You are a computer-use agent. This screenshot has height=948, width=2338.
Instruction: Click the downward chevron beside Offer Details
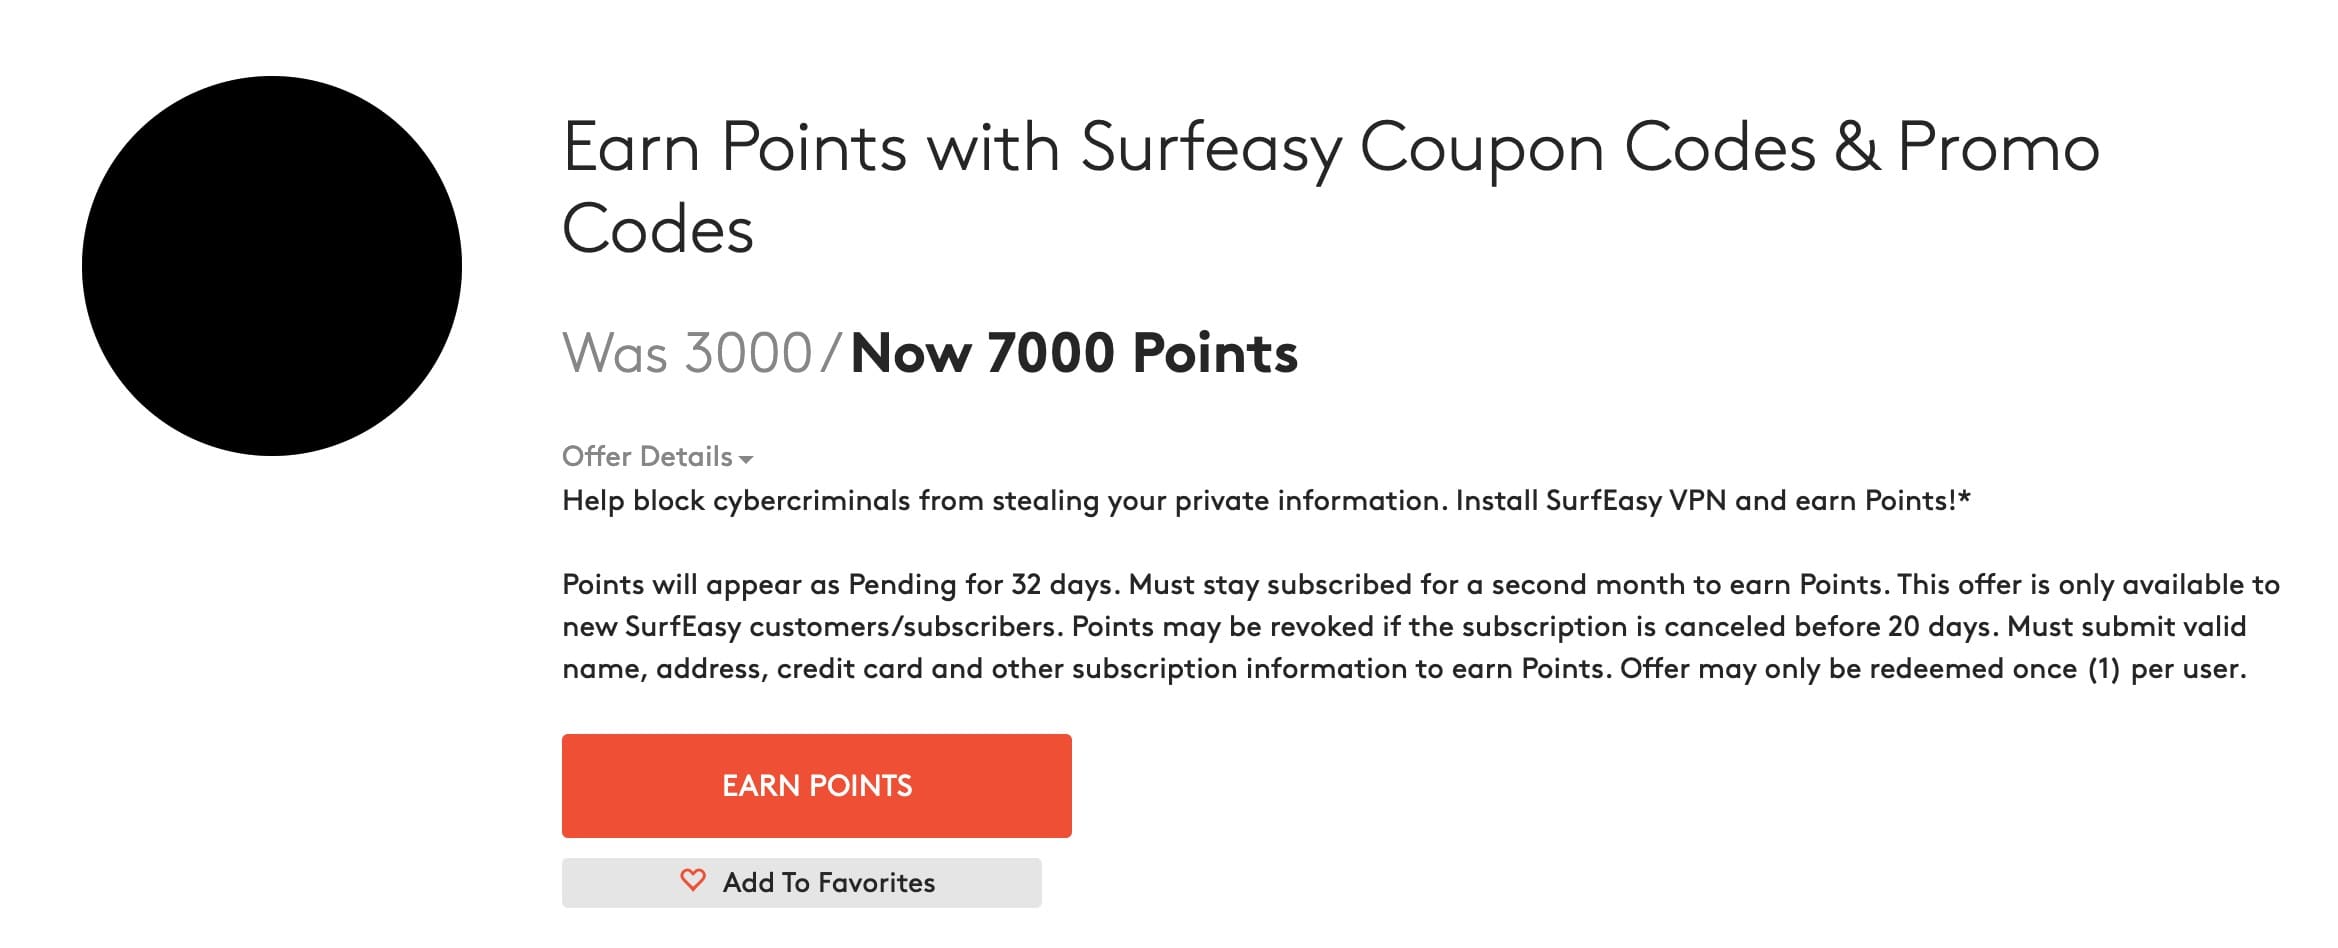[x=748, y=459]
